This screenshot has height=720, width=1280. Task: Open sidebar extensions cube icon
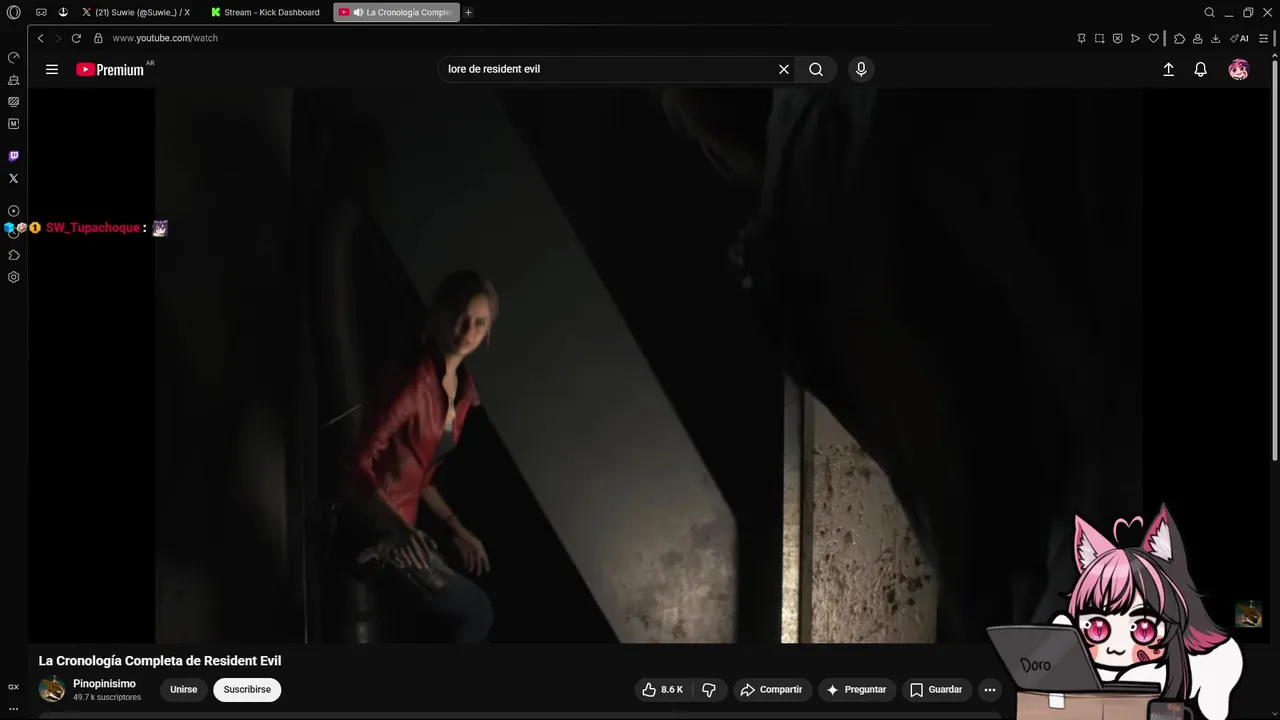13,255
